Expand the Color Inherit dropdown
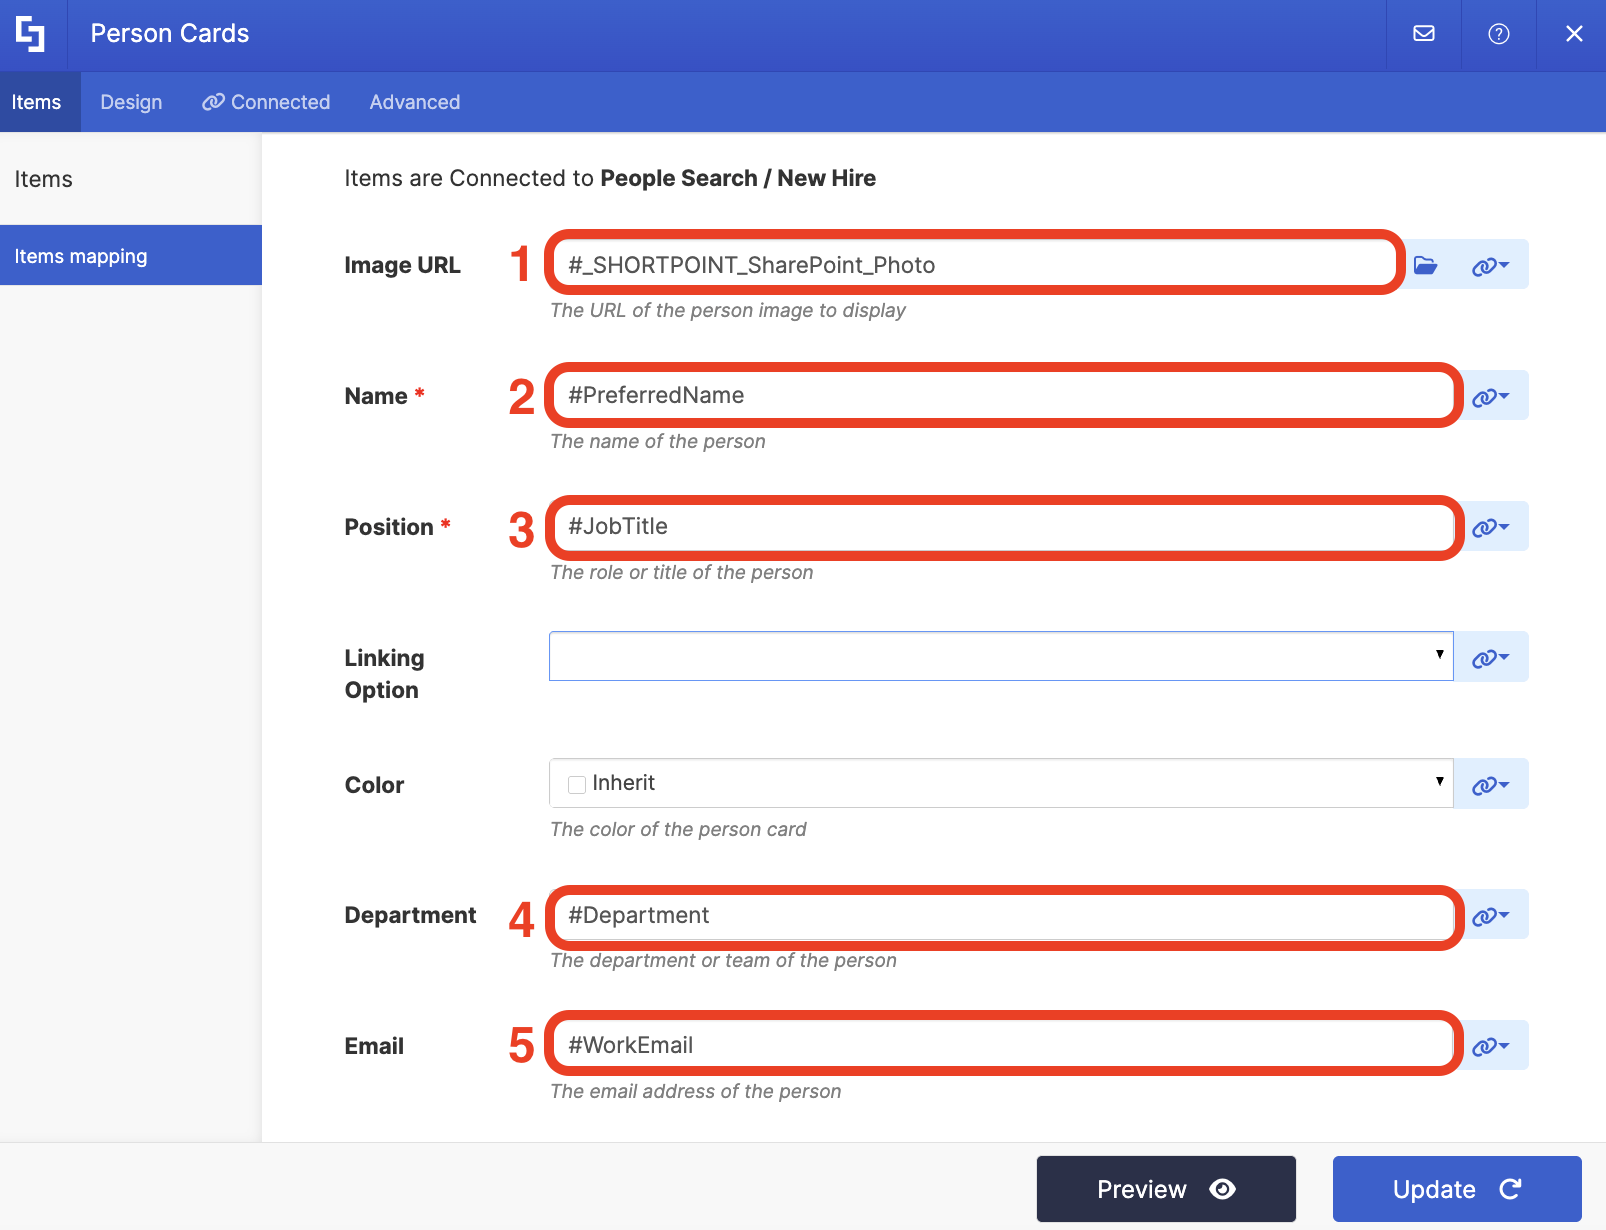This screenshot has height=1230, width=1606. coord(1001,783)
